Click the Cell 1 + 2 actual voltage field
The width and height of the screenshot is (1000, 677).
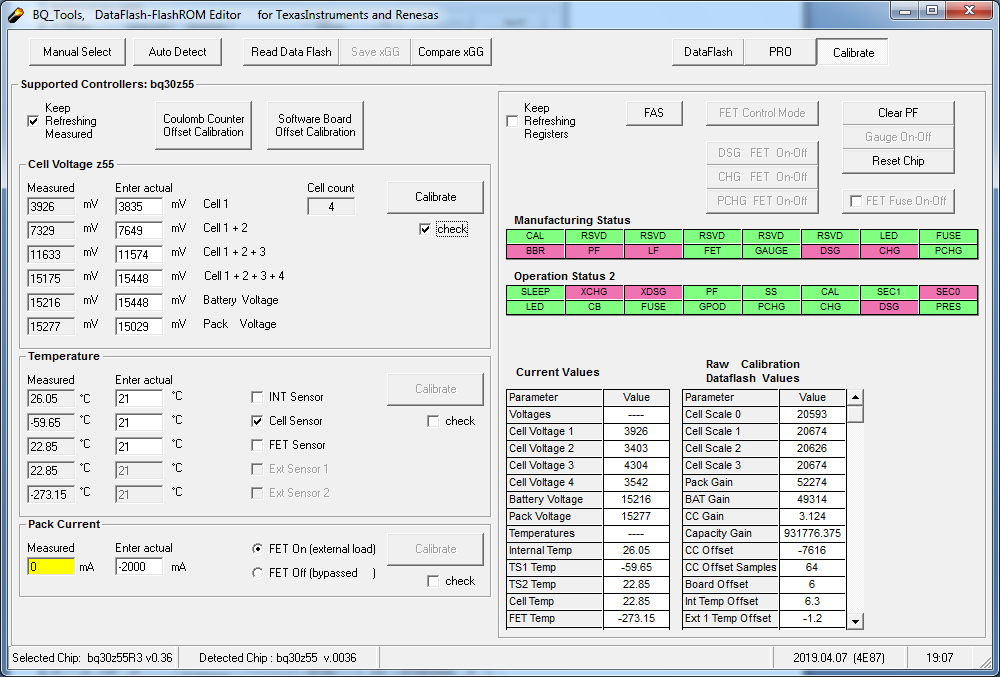point(139,230)
